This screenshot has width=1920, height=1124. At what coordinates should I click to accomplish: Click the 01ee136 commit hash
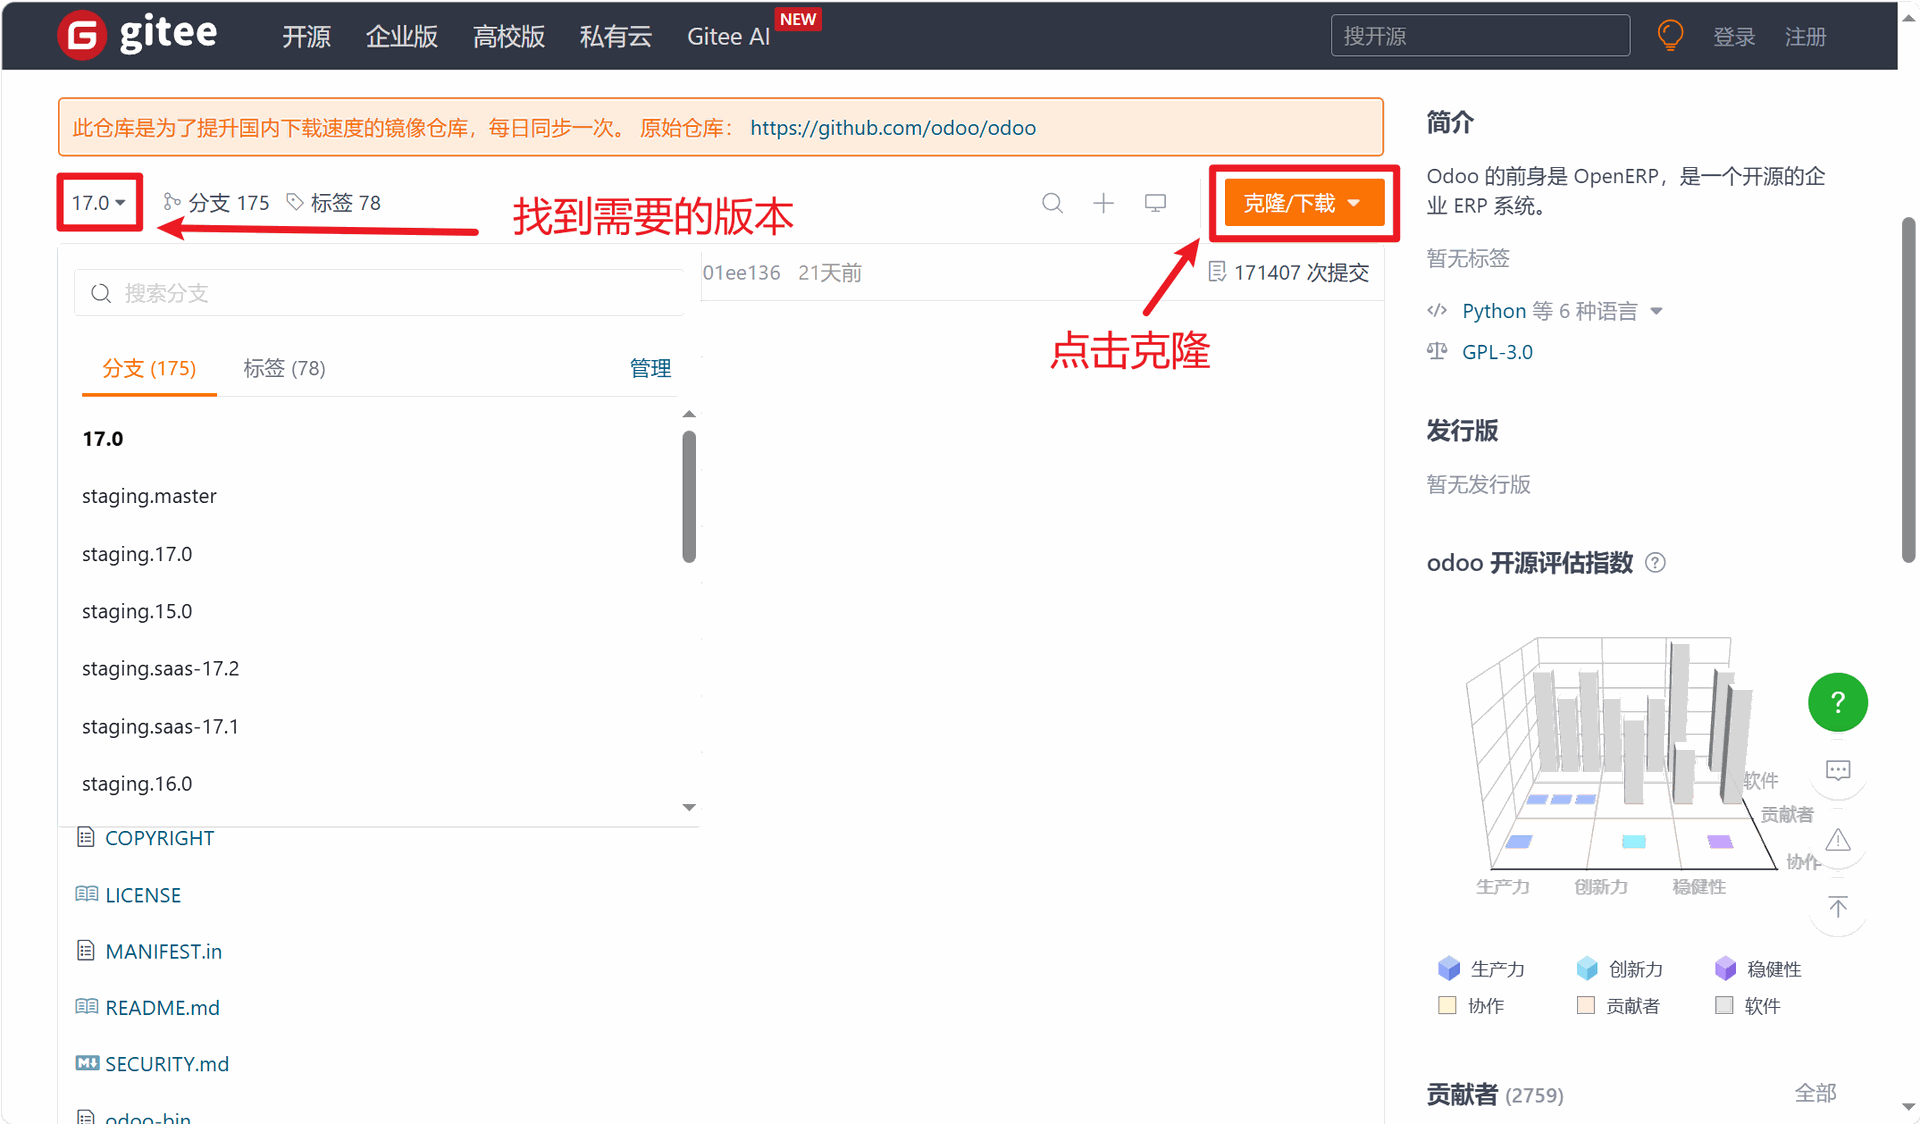(741, 272)
